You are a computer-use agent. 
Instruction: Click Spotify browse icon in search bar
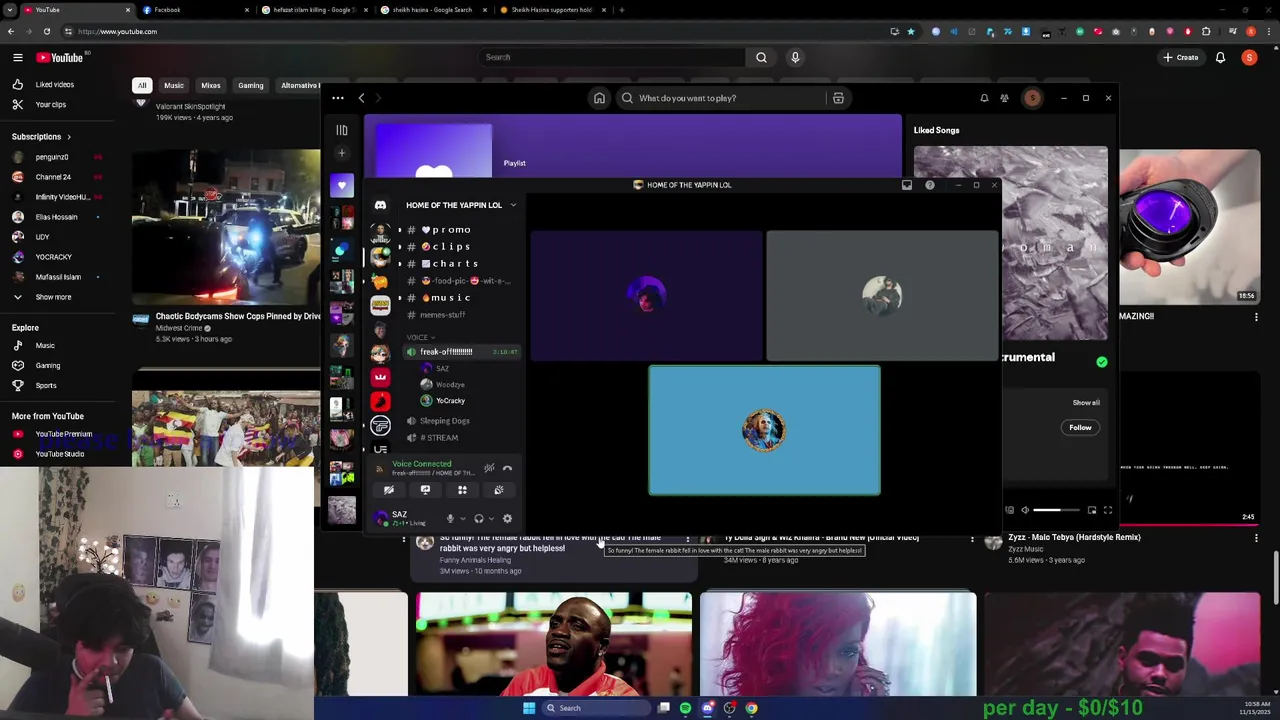pyautogui.click(x=838, y=98)
